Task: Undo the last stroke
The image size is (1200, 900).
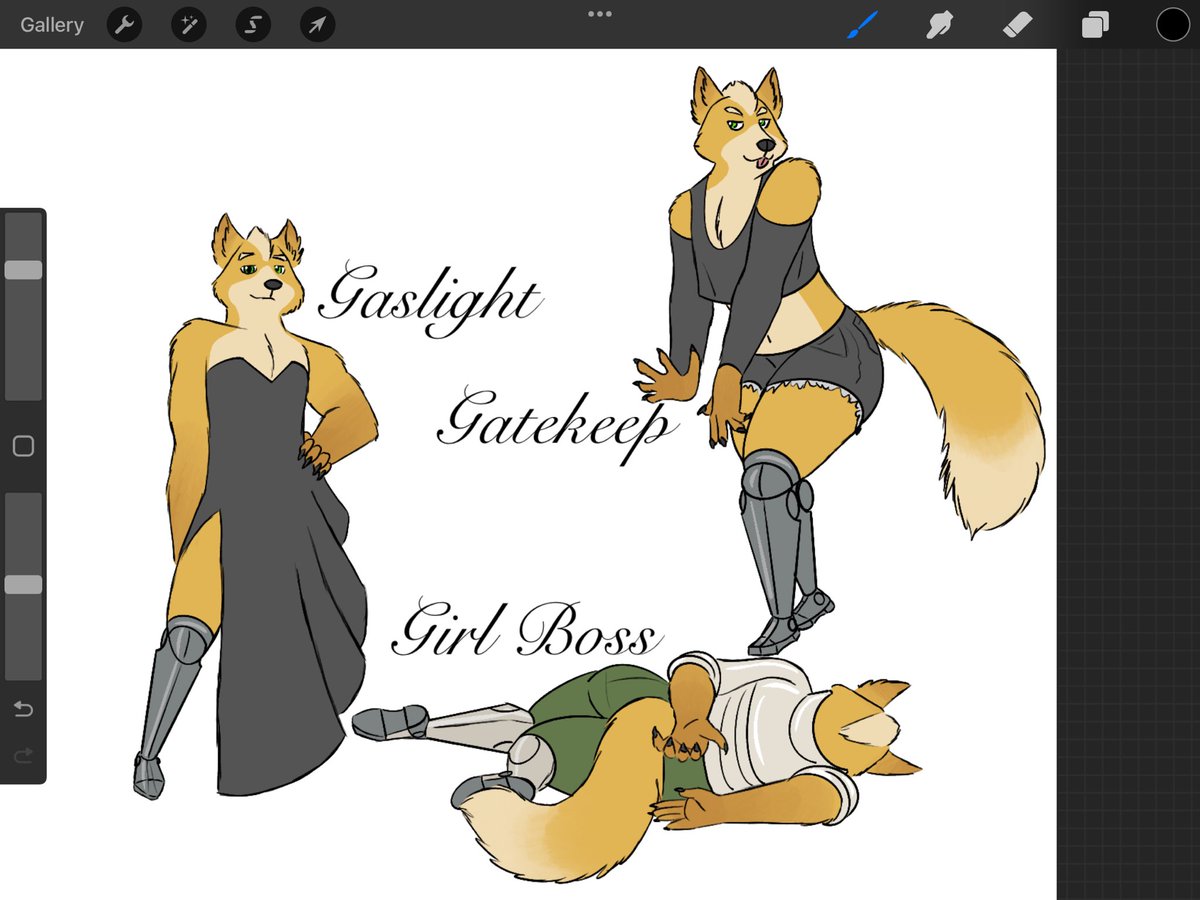Action: pyautogui.click(x=23, y=709)
